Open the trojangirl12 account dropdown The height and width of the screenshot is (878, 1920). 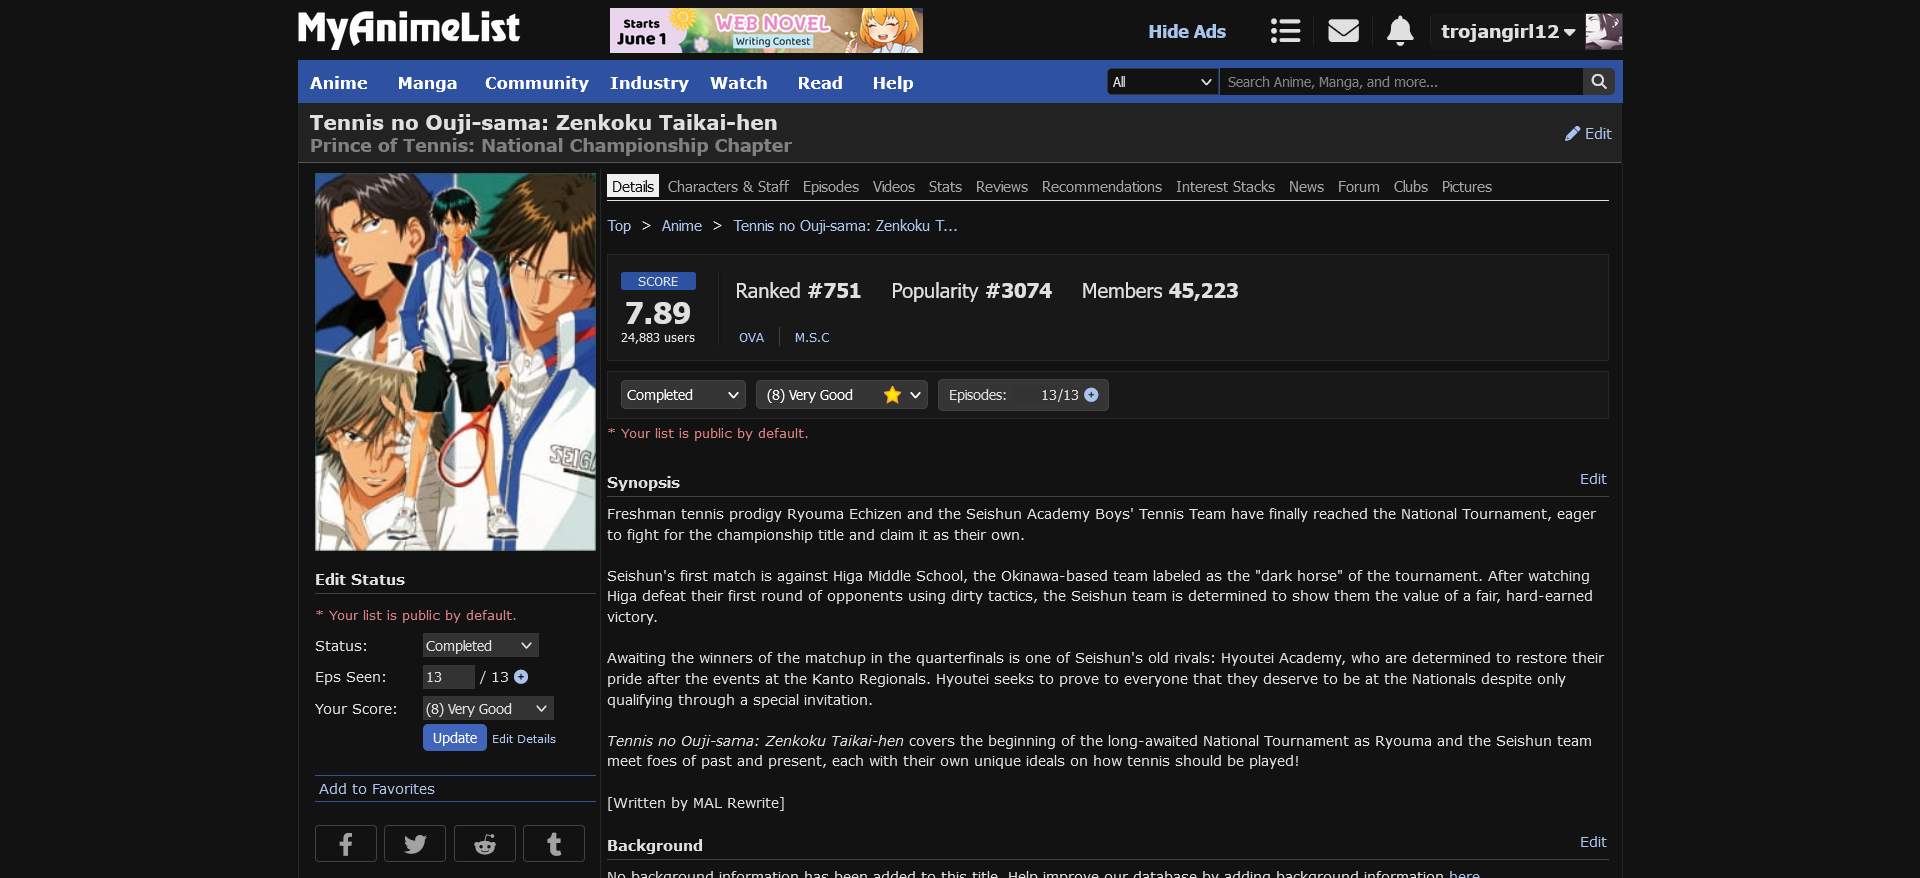[x=1508, y=31]
